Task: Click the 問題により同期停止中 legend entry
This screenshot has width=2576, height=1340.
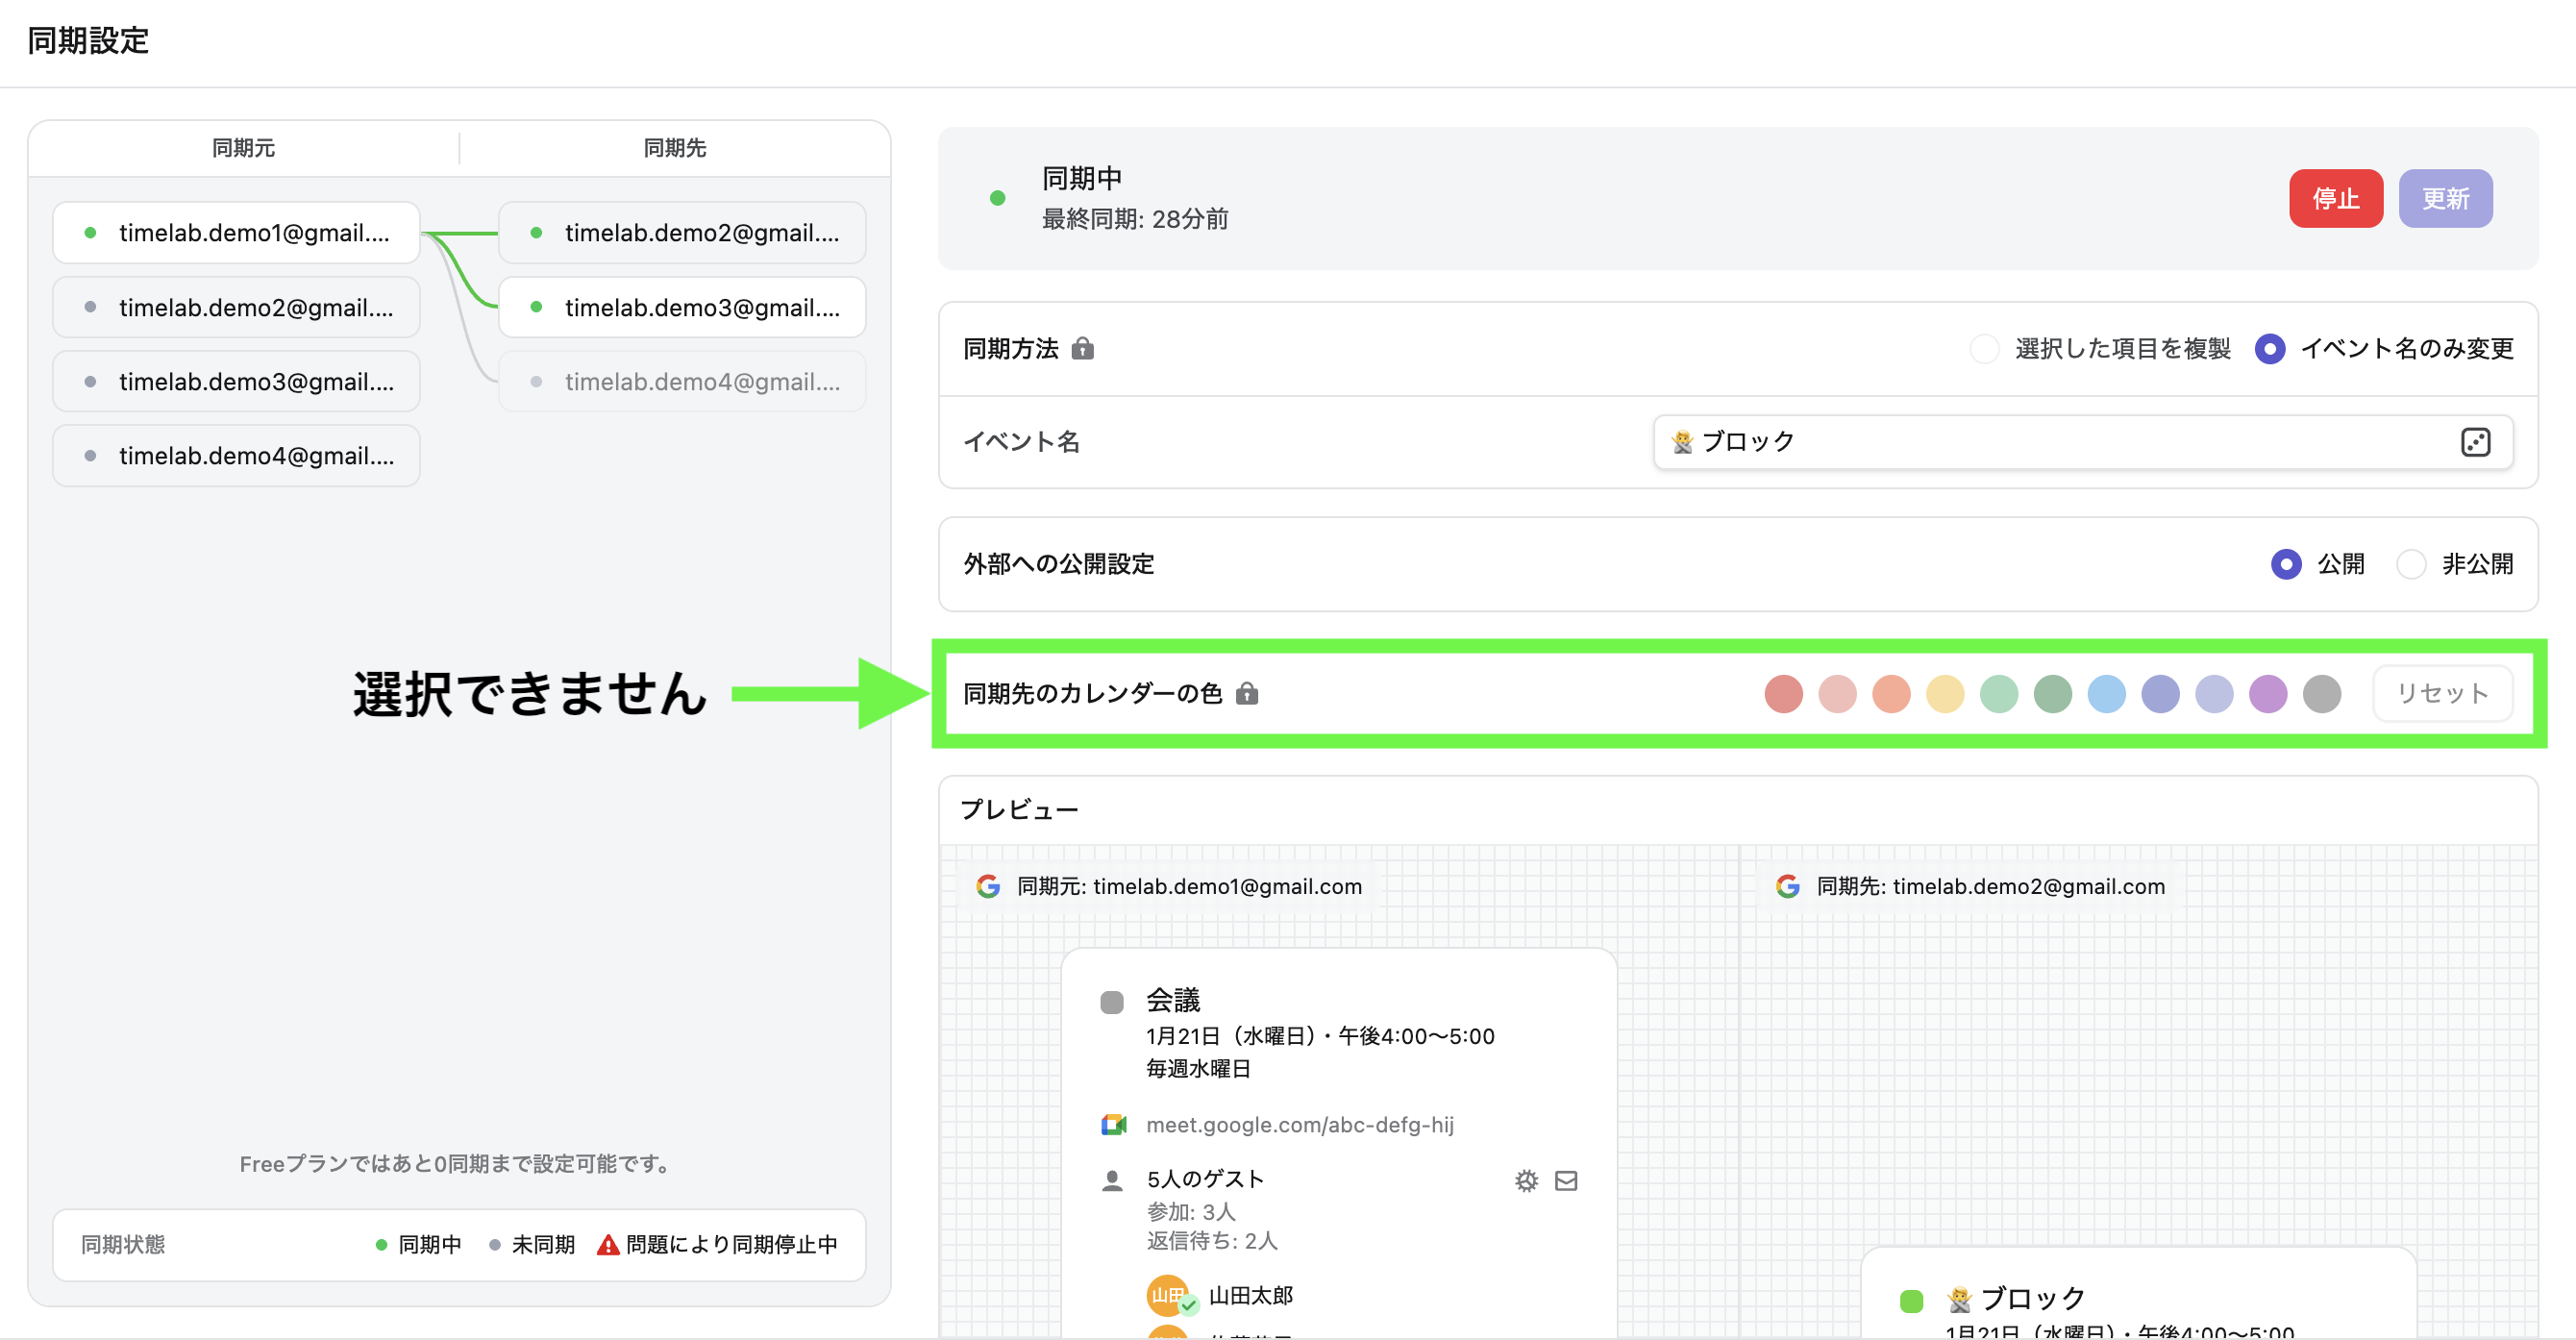Action: 717,1244
